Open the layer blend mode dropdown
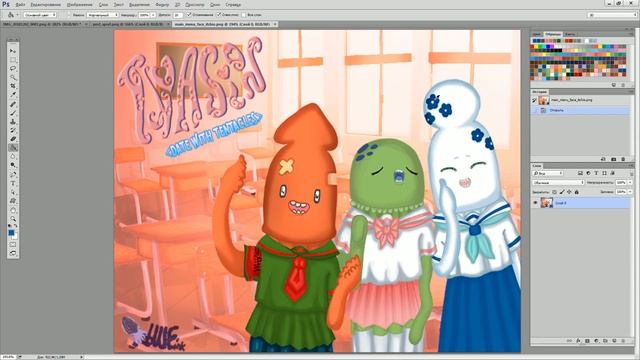This screenshot has height=360, width=640. [x=558, y=182]
